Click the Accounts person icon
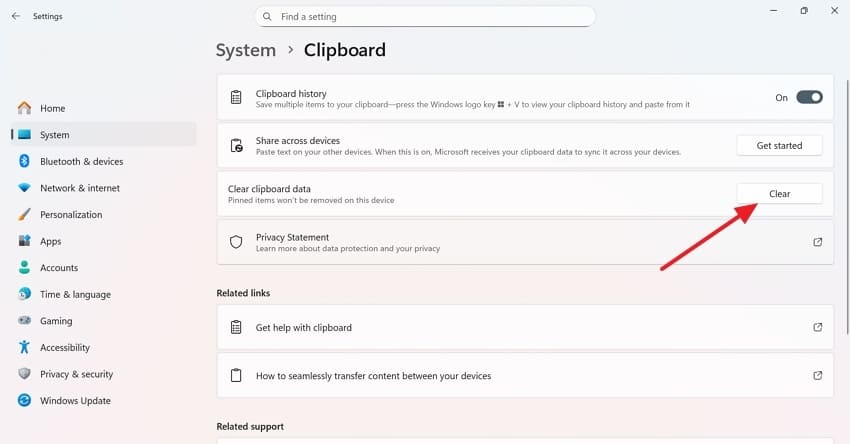This screenshot has height=444, width=850. (x=24, y=267)
